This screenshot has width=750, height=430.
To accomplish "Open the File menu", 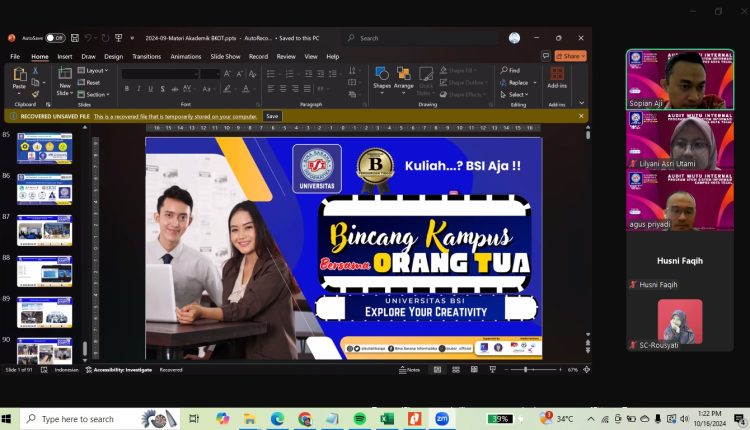I will 15,56.
